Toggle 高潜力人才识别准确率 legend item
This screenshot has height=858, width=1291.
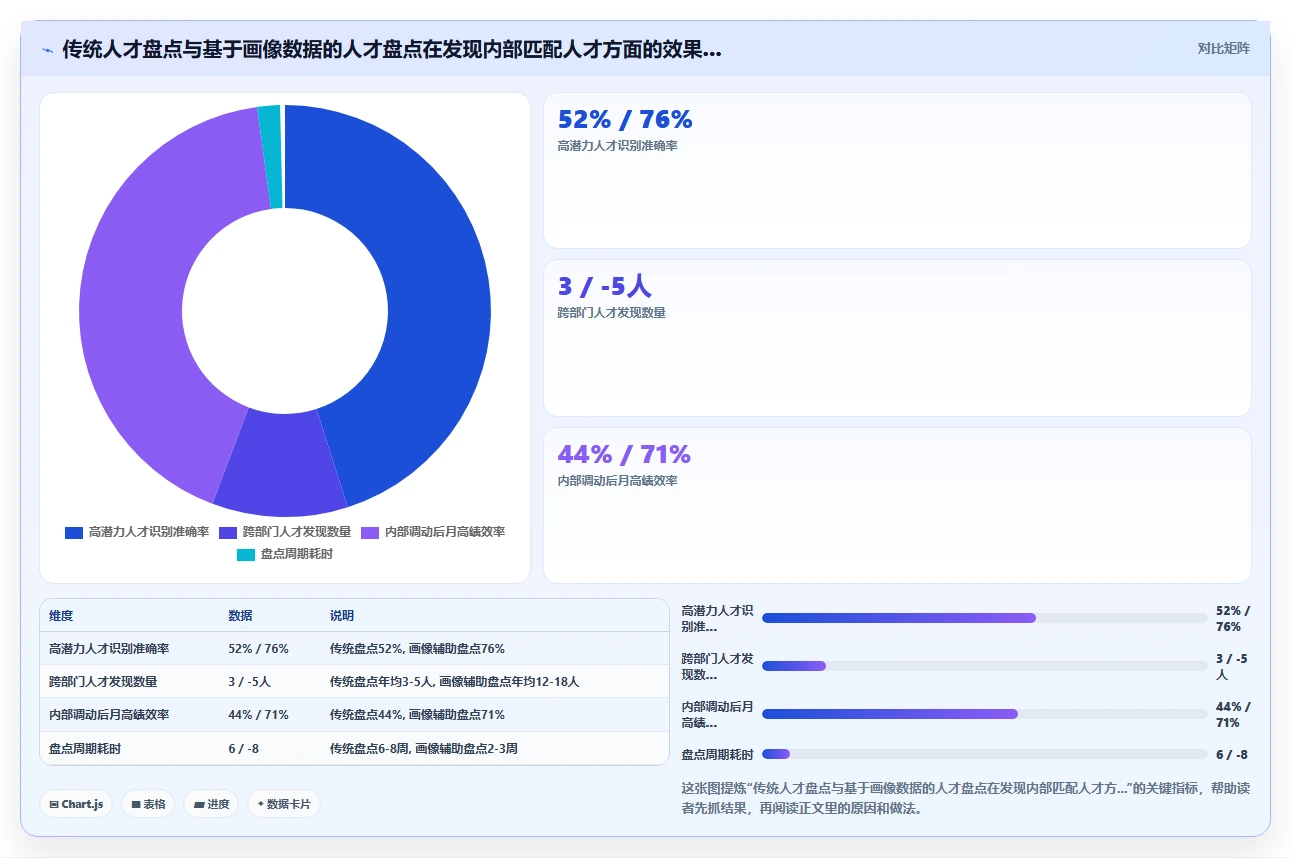[137, 532]
